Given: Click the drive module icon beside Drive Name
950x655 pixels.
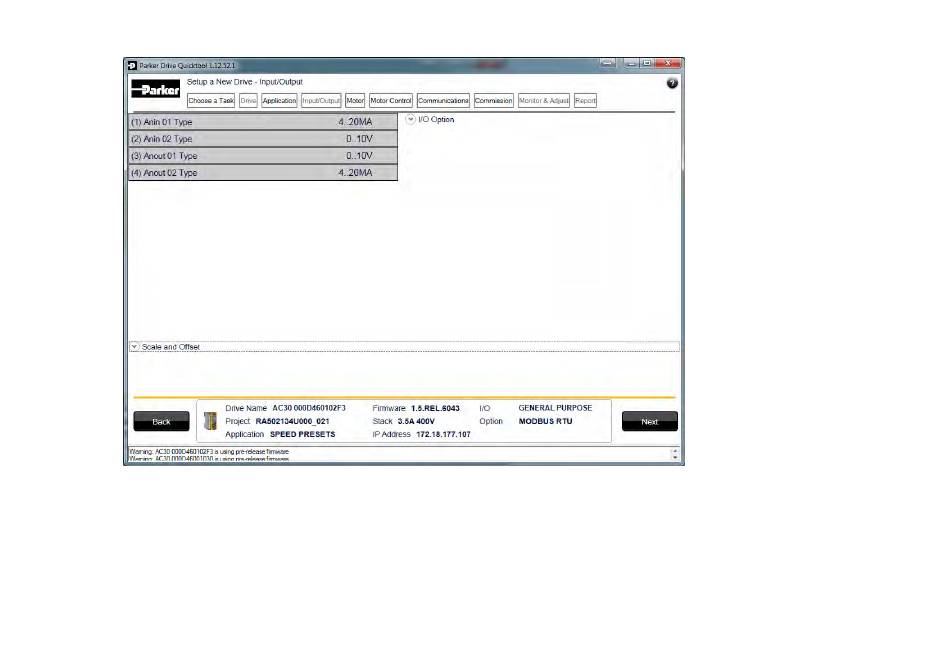Looking at the screenshot, I should coord(210,421).
